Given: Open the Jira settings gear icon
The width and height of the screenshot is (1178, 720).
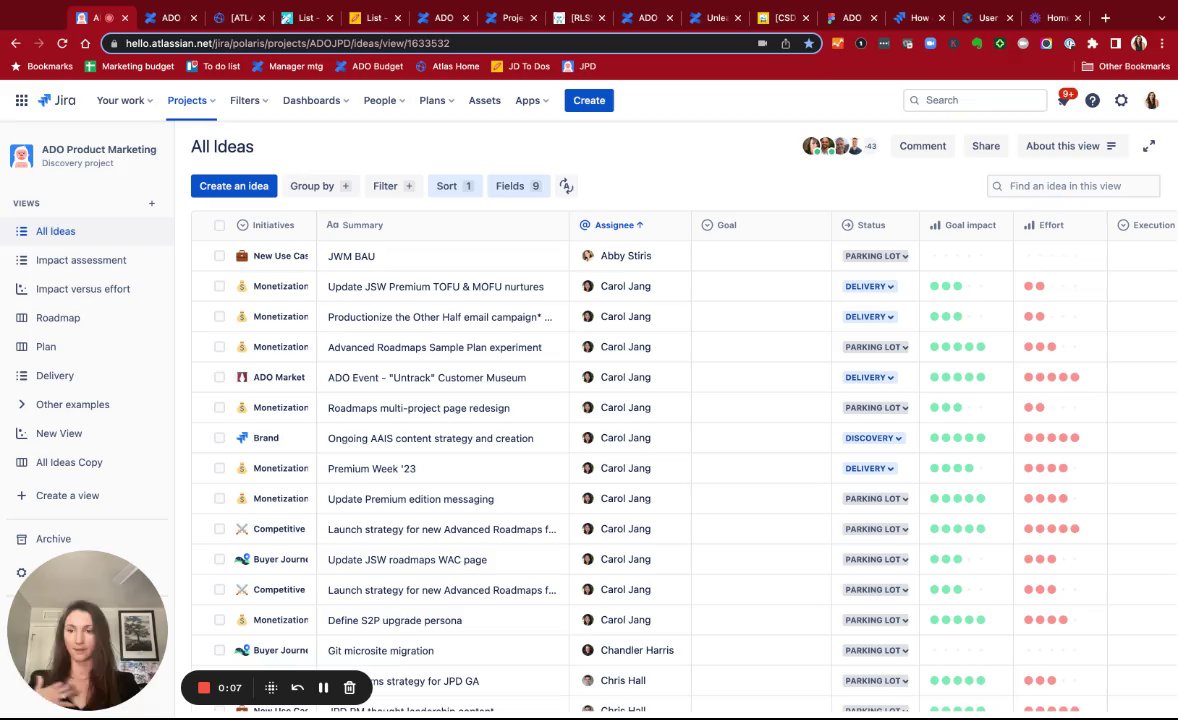Looking at the screenshot, I should coord(1121,100).
